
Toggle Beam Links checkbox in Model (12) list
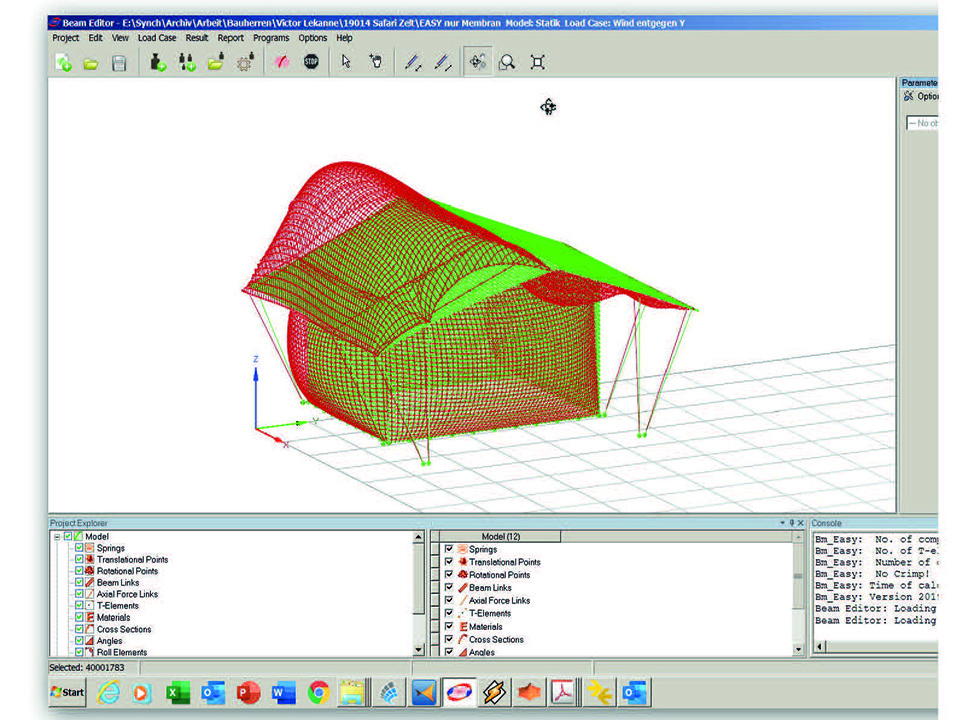pyautogui.click(x=449, y=588)
